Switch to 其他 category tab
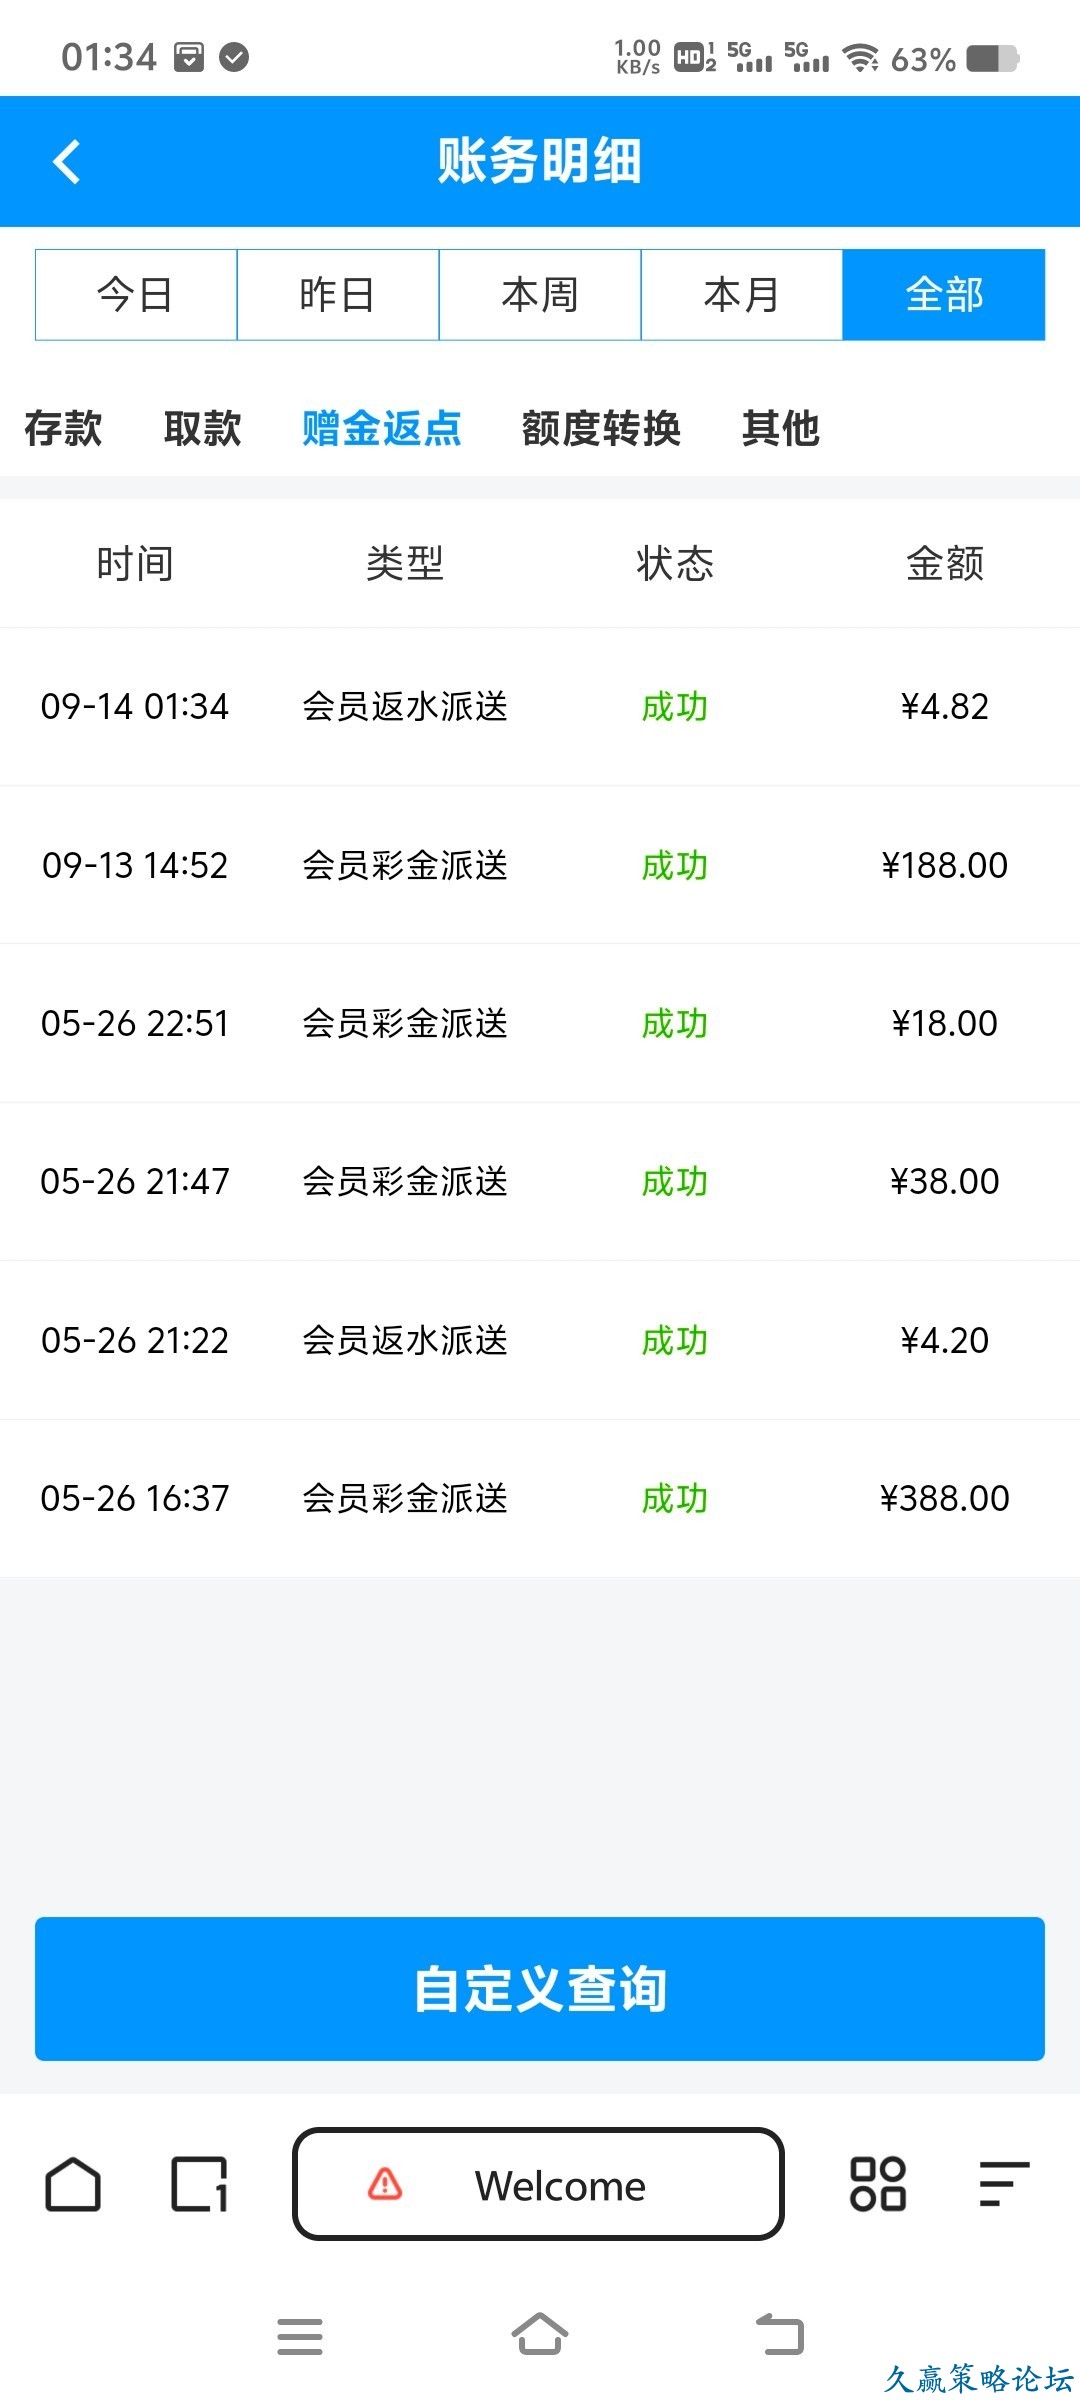Screen dimensions: 1080x2400 tap(781, 428)
